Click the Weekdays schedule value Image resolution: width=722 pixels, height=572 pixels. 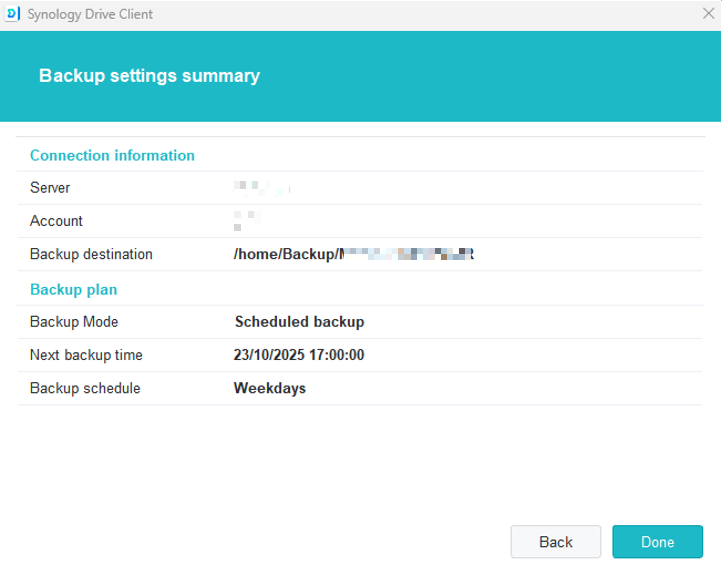point(270,388)
